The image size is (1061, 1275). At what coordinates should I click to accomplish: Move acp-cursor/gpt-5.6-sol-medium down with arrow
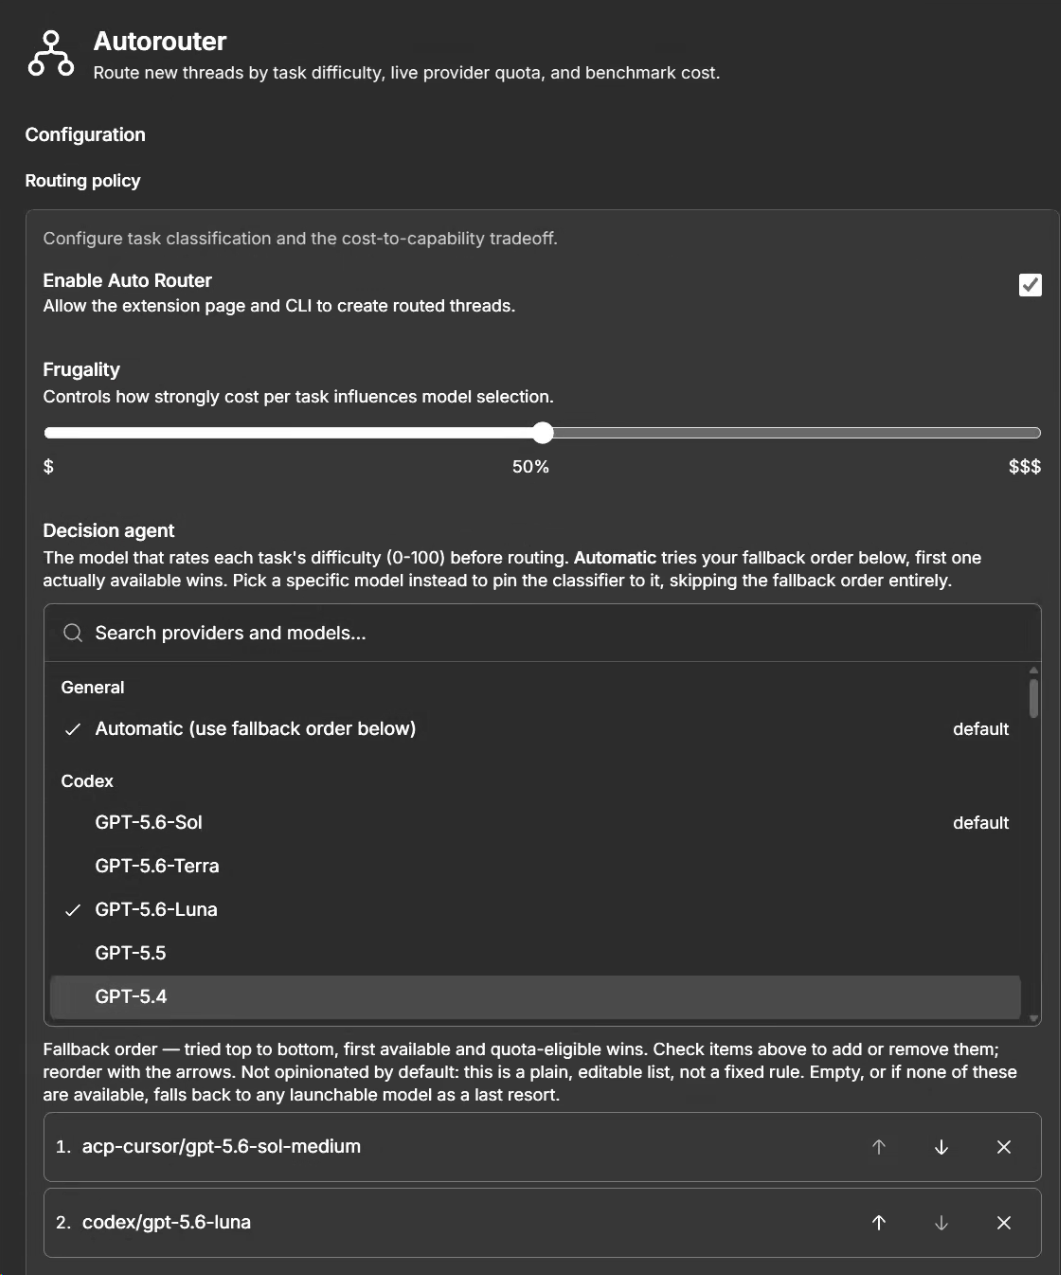pos(941,1147)
